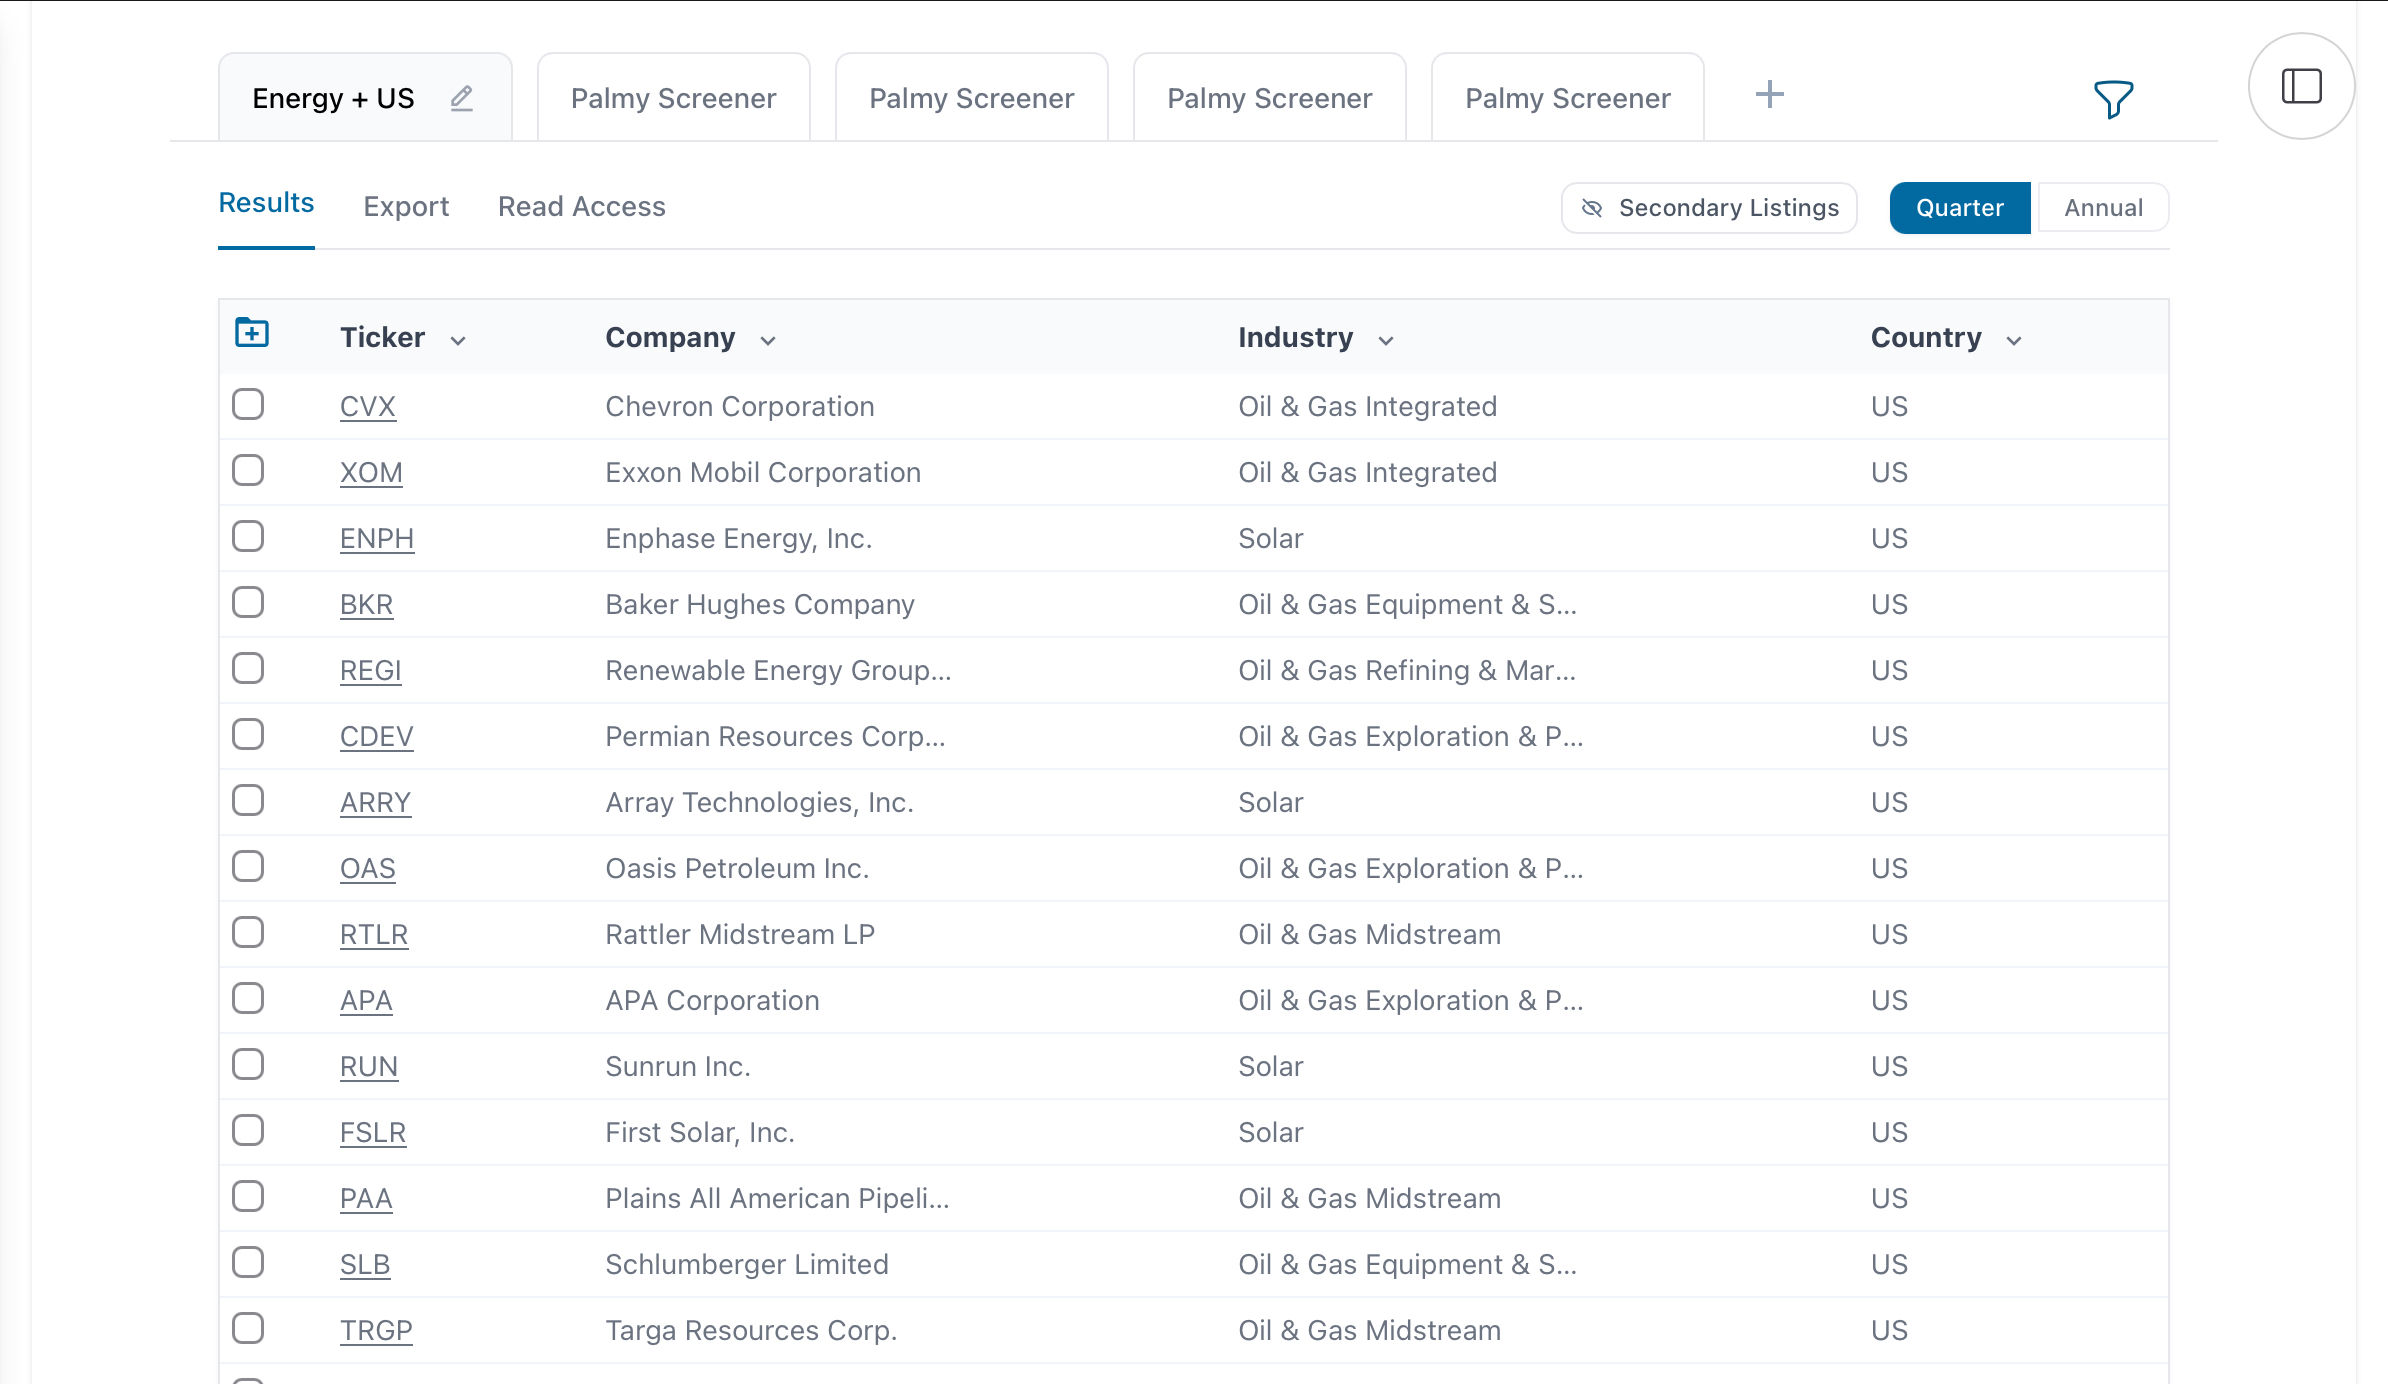The height and width of the screenshot is (1384, 2388).
Task: Open the OAS ticker link
Action: point(368,869)
